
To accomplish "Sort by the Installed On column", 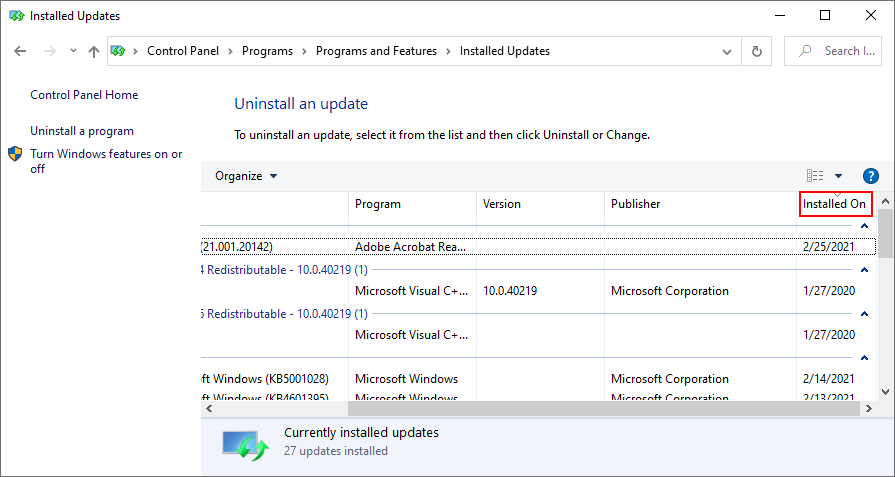I will pos(834,204).
